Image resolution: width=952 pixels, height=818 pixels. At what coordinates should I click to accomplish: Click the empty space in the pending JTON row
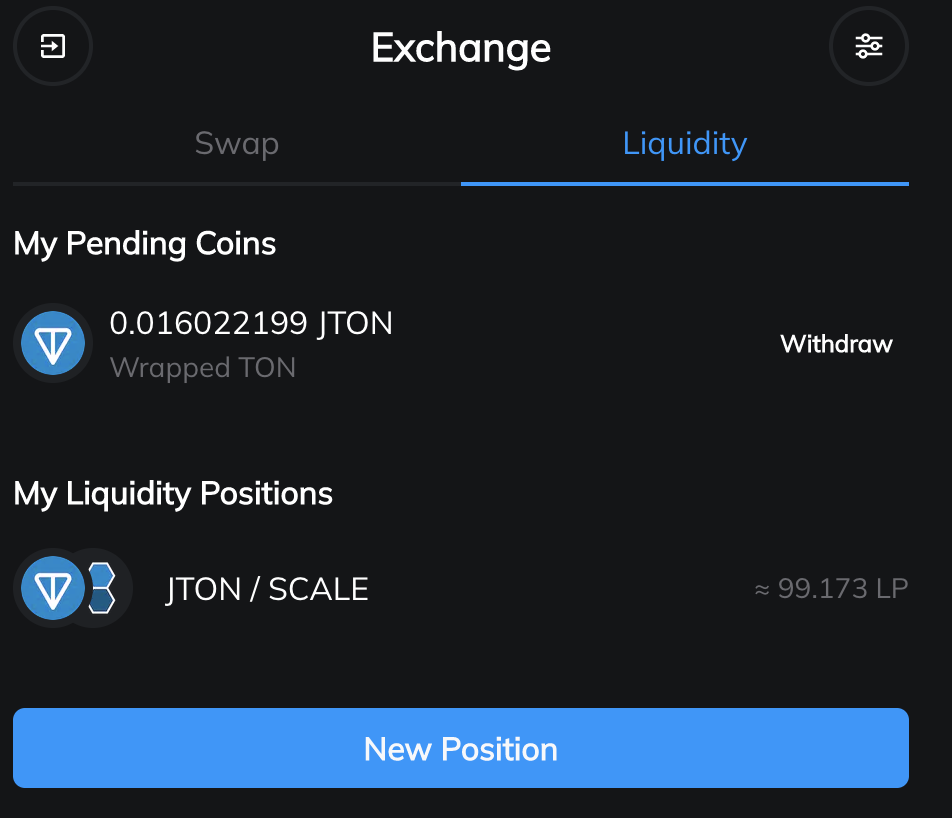pyautogui.click(x=580, y=344)
